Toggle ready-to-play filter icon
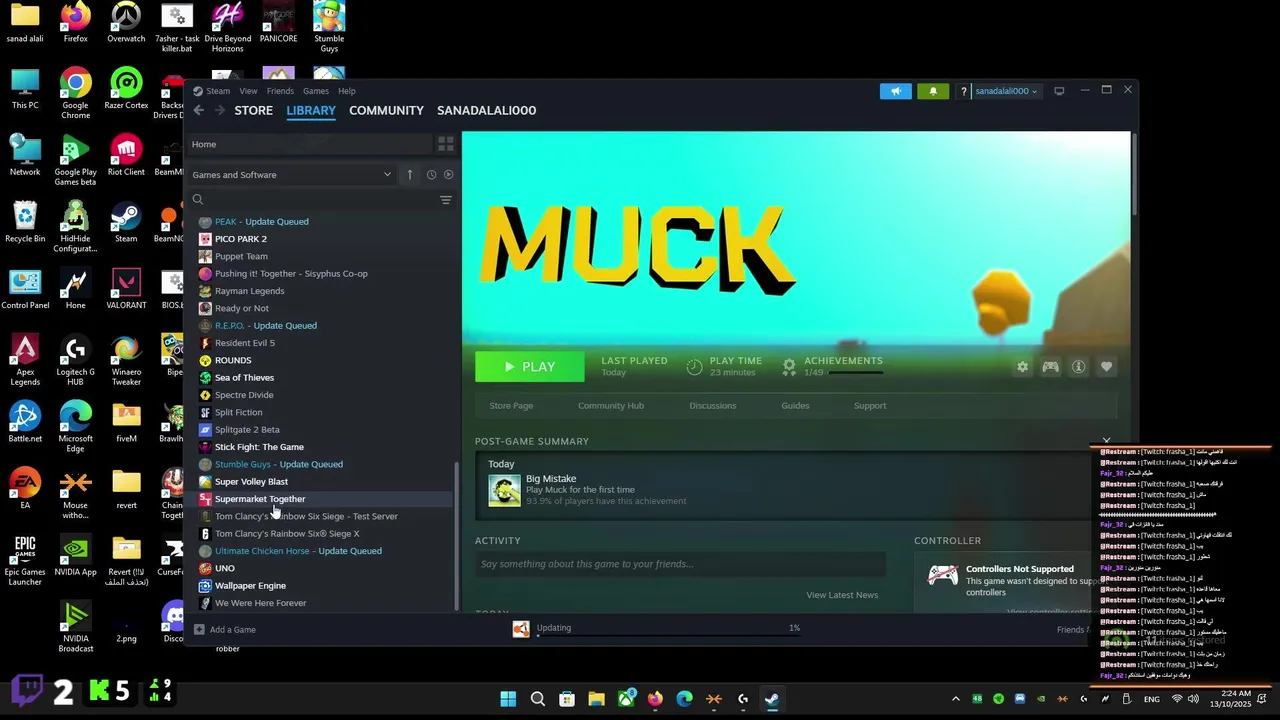 tap(448, 175)
